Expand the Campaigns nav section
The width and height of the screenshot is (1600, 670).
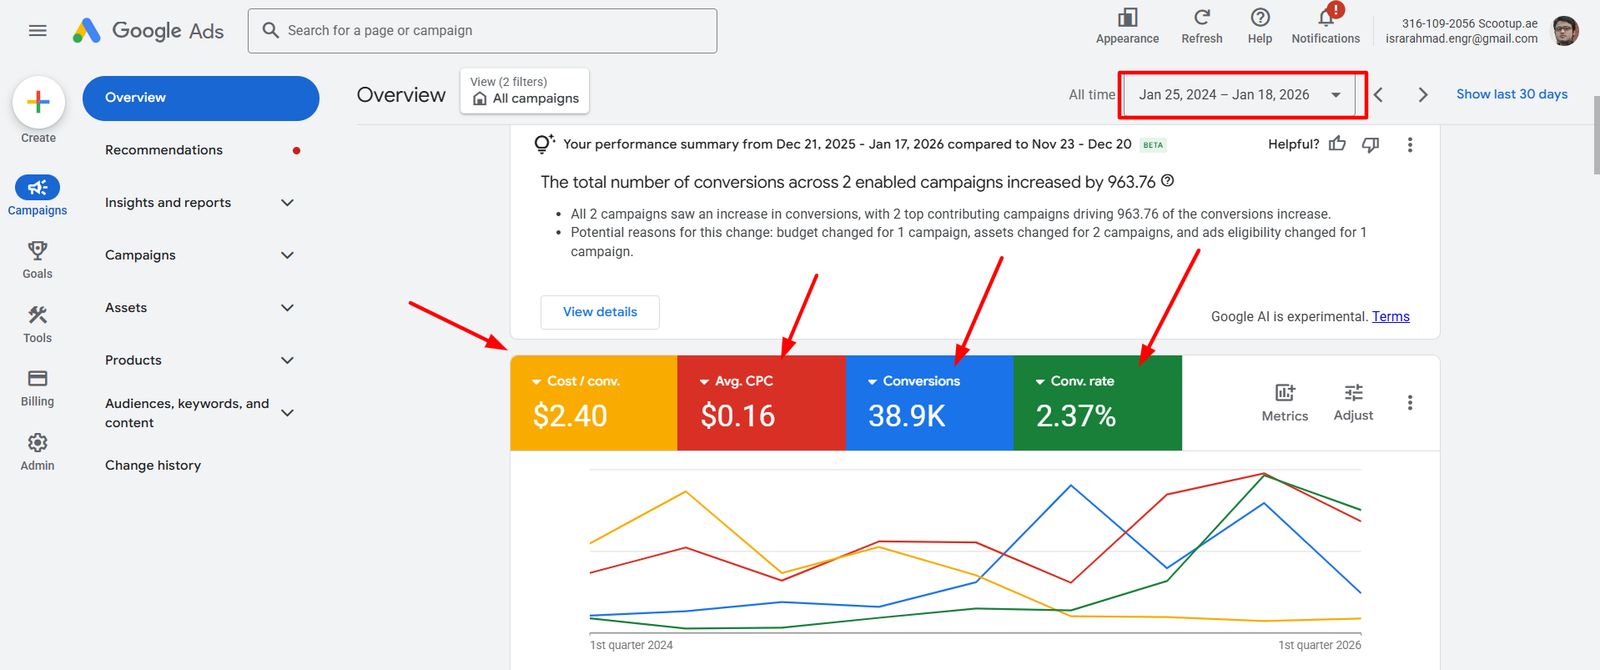(287, 255)
